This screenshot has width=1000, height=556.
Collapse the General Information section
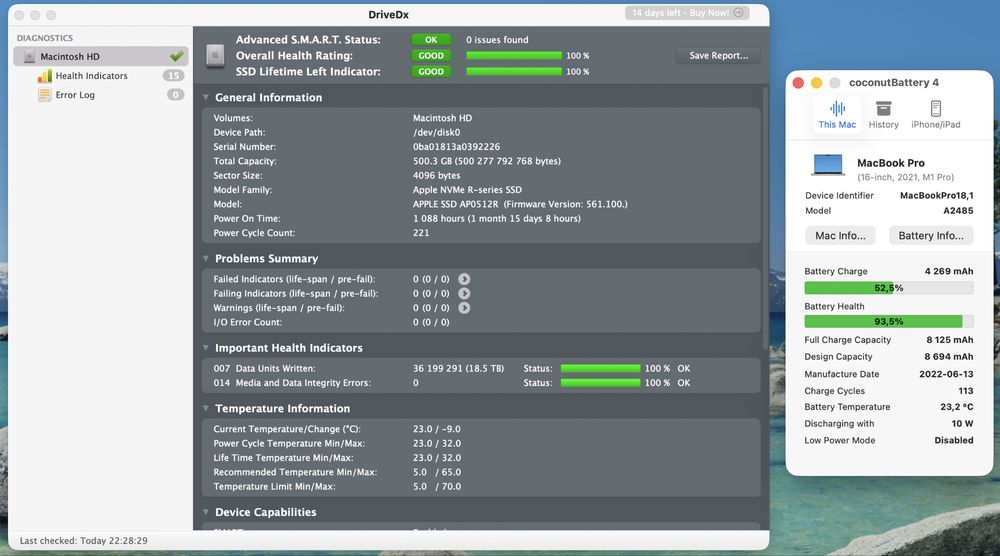(x=206, y=98)
